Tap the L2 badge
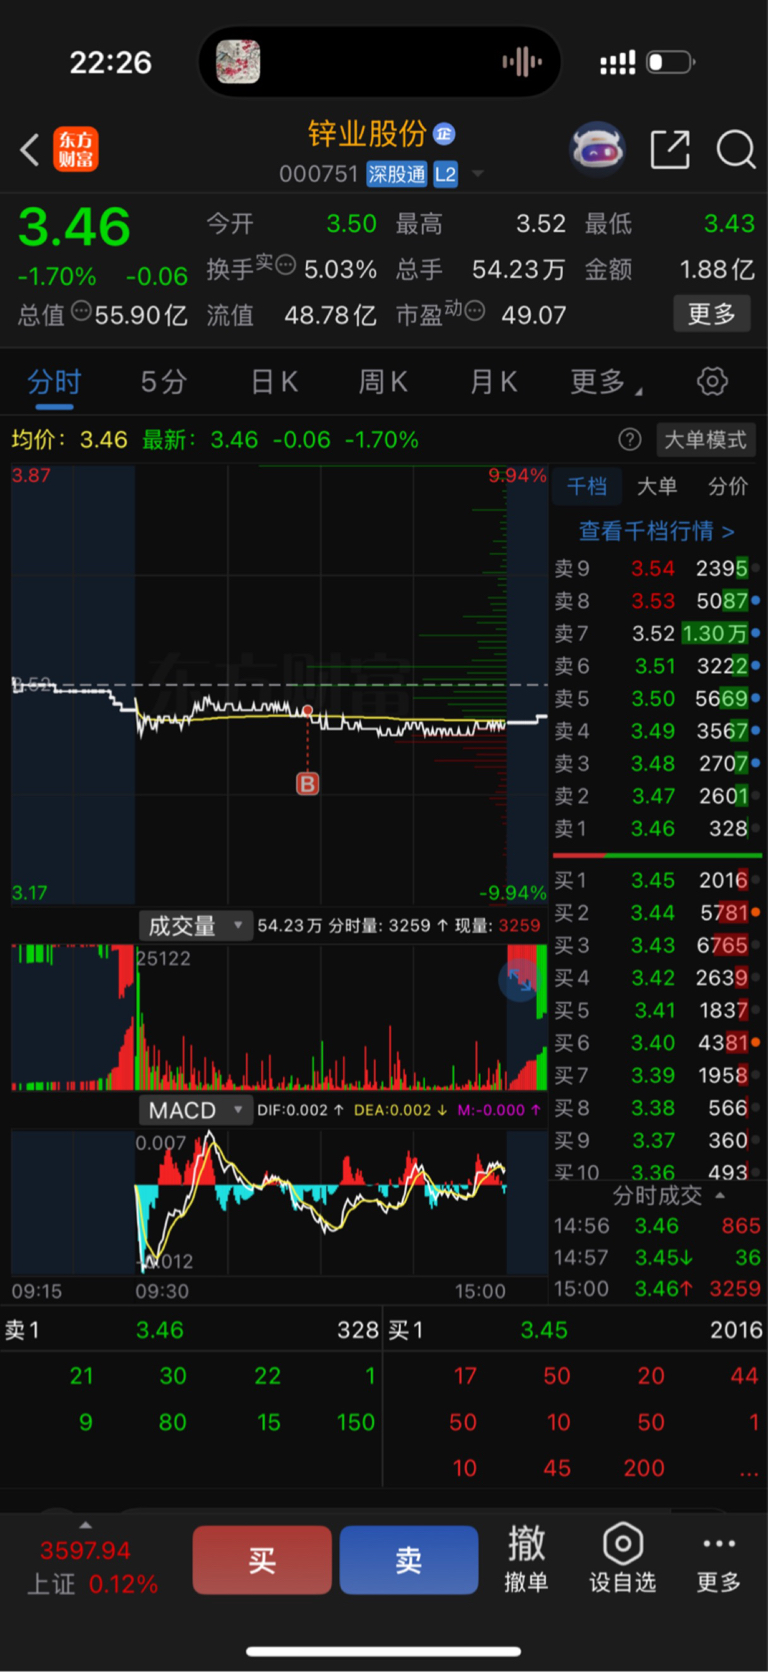768x1672 pixels. pos(445,174)
